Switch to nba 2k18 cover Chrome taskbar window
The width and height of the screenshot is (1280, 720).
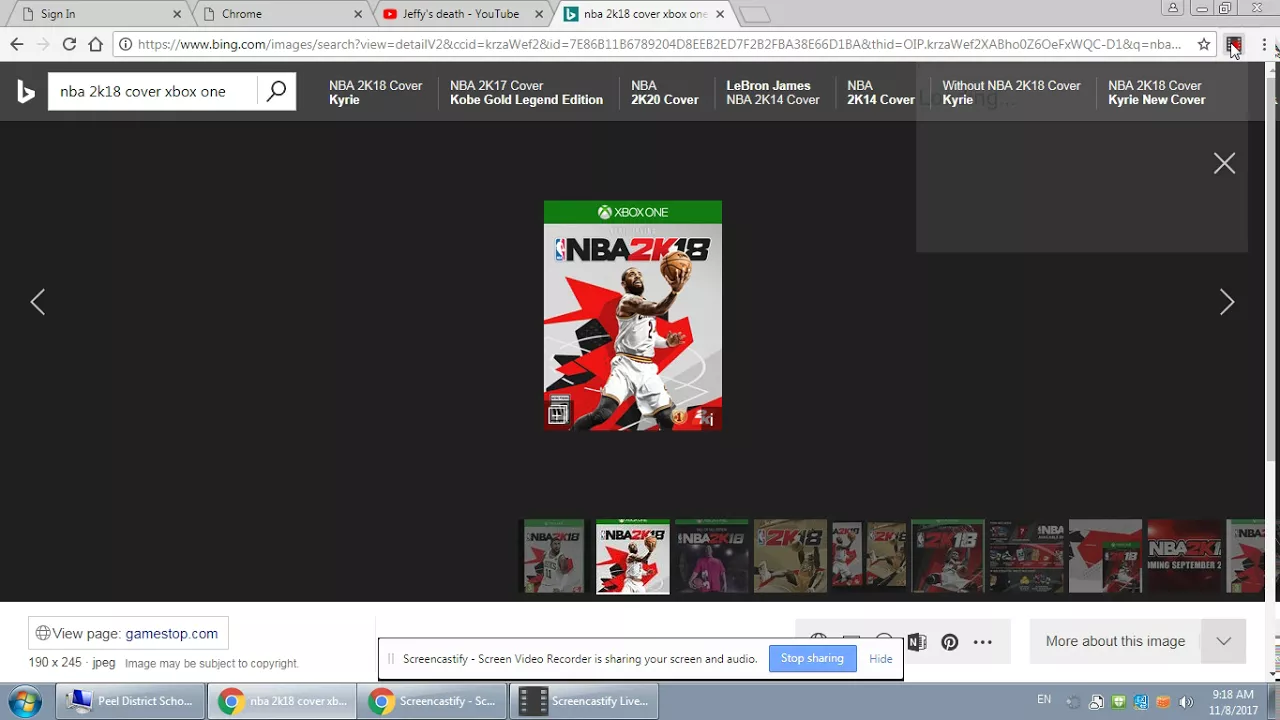(x=282, y=701)
